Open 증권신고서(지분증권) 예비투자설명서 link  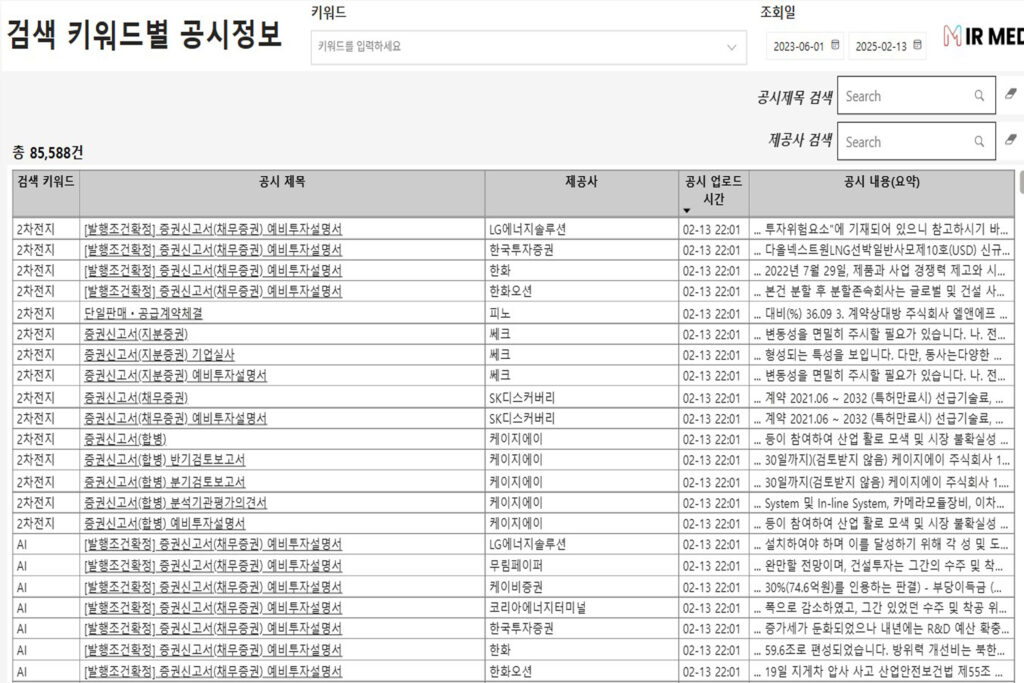(x=176, y=376)
